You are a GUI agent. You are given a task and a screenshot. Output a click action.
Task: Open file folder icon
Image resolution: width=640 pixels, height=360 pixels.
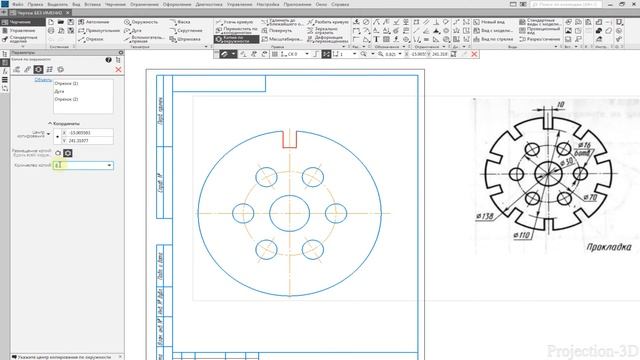point(61,22)
